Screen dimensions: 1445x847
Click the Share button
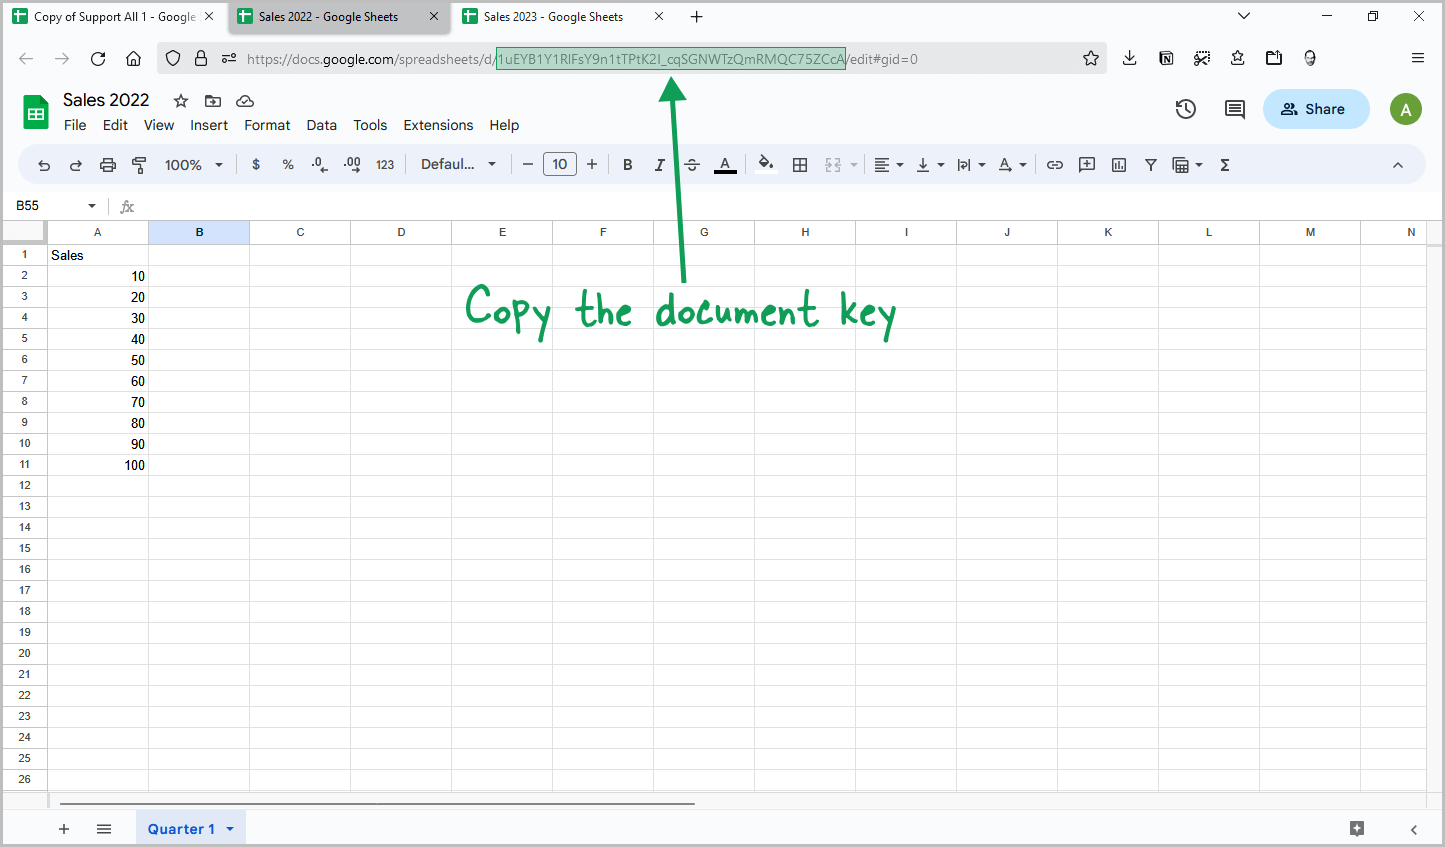[x=1315, y=109]
